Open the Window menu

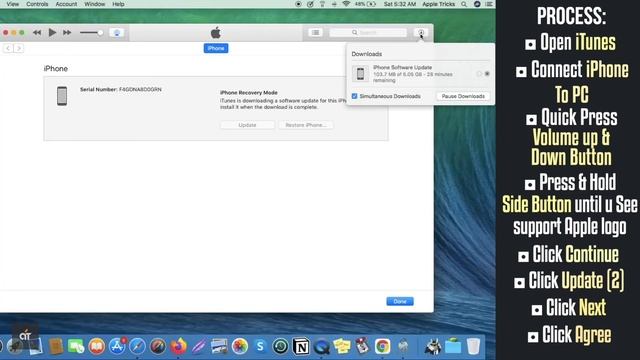point(94,4)
